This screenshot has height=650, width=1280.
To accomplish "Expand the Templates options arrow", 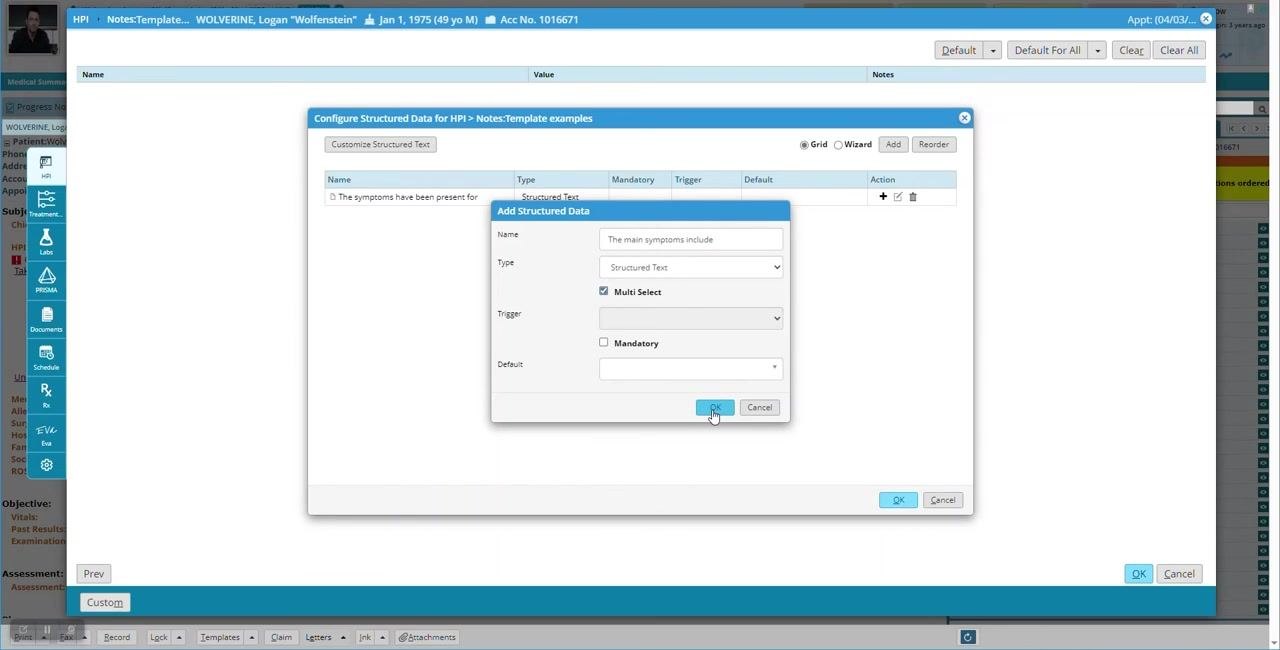I will coord(252,637).
